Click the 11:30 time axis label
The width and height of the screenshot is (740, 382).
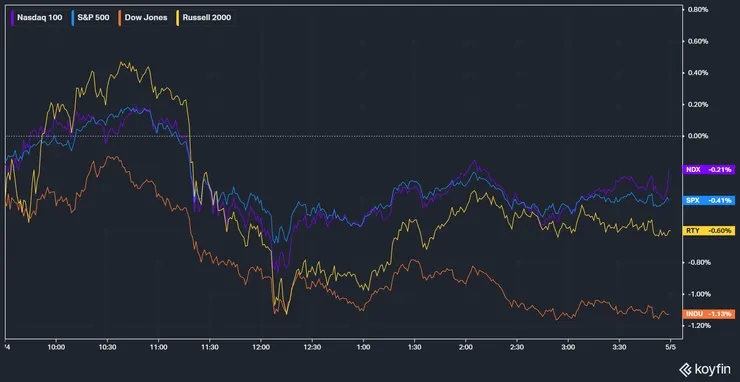[210, 347]
